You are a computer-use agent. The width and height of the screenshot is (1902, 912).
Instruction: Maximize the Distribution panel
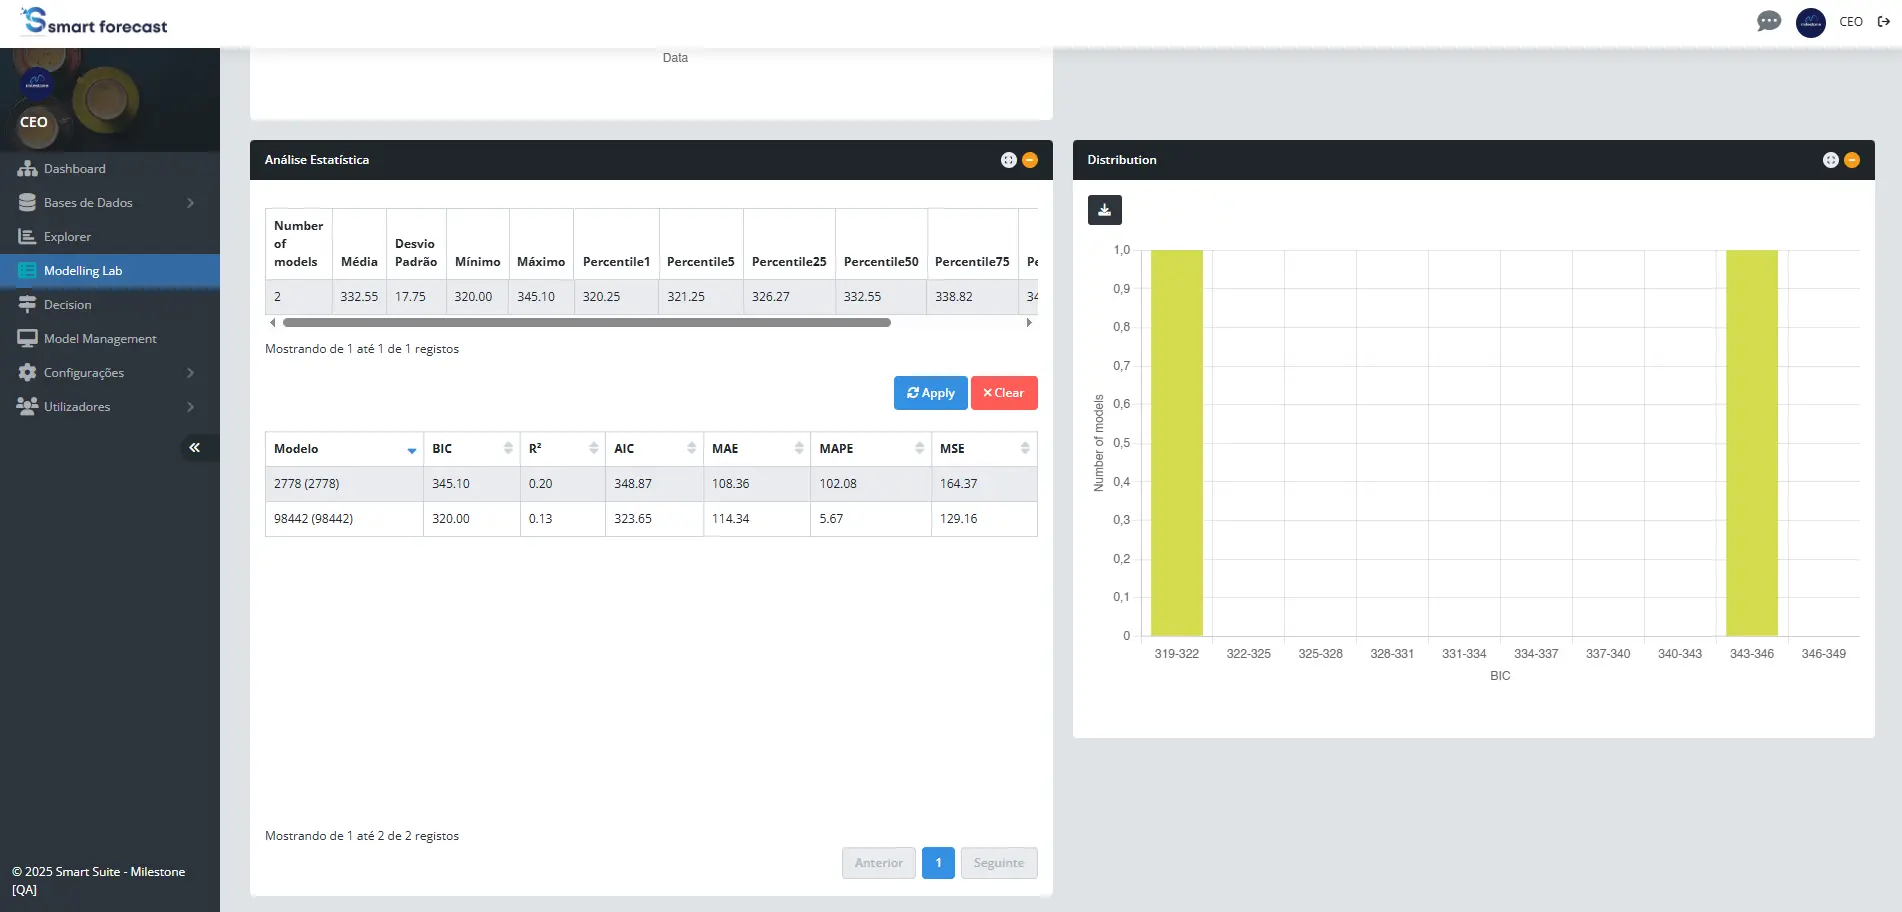[x=1830, y=160]
